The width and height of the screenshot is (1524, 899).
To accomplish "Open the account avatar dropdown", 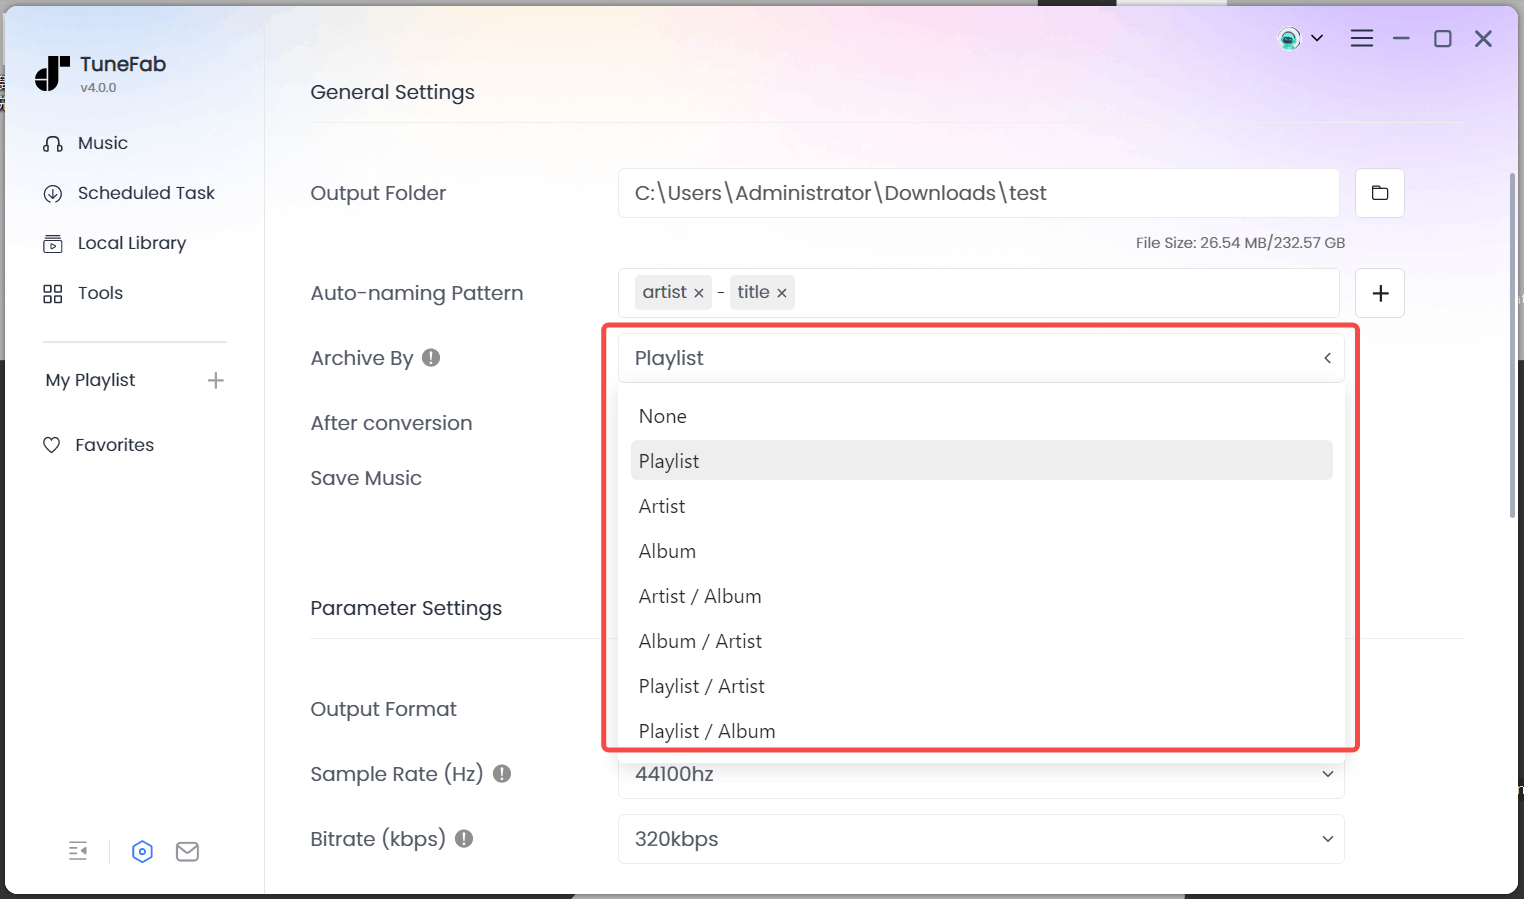I will pyautogui.click(x=1300, y=38).
